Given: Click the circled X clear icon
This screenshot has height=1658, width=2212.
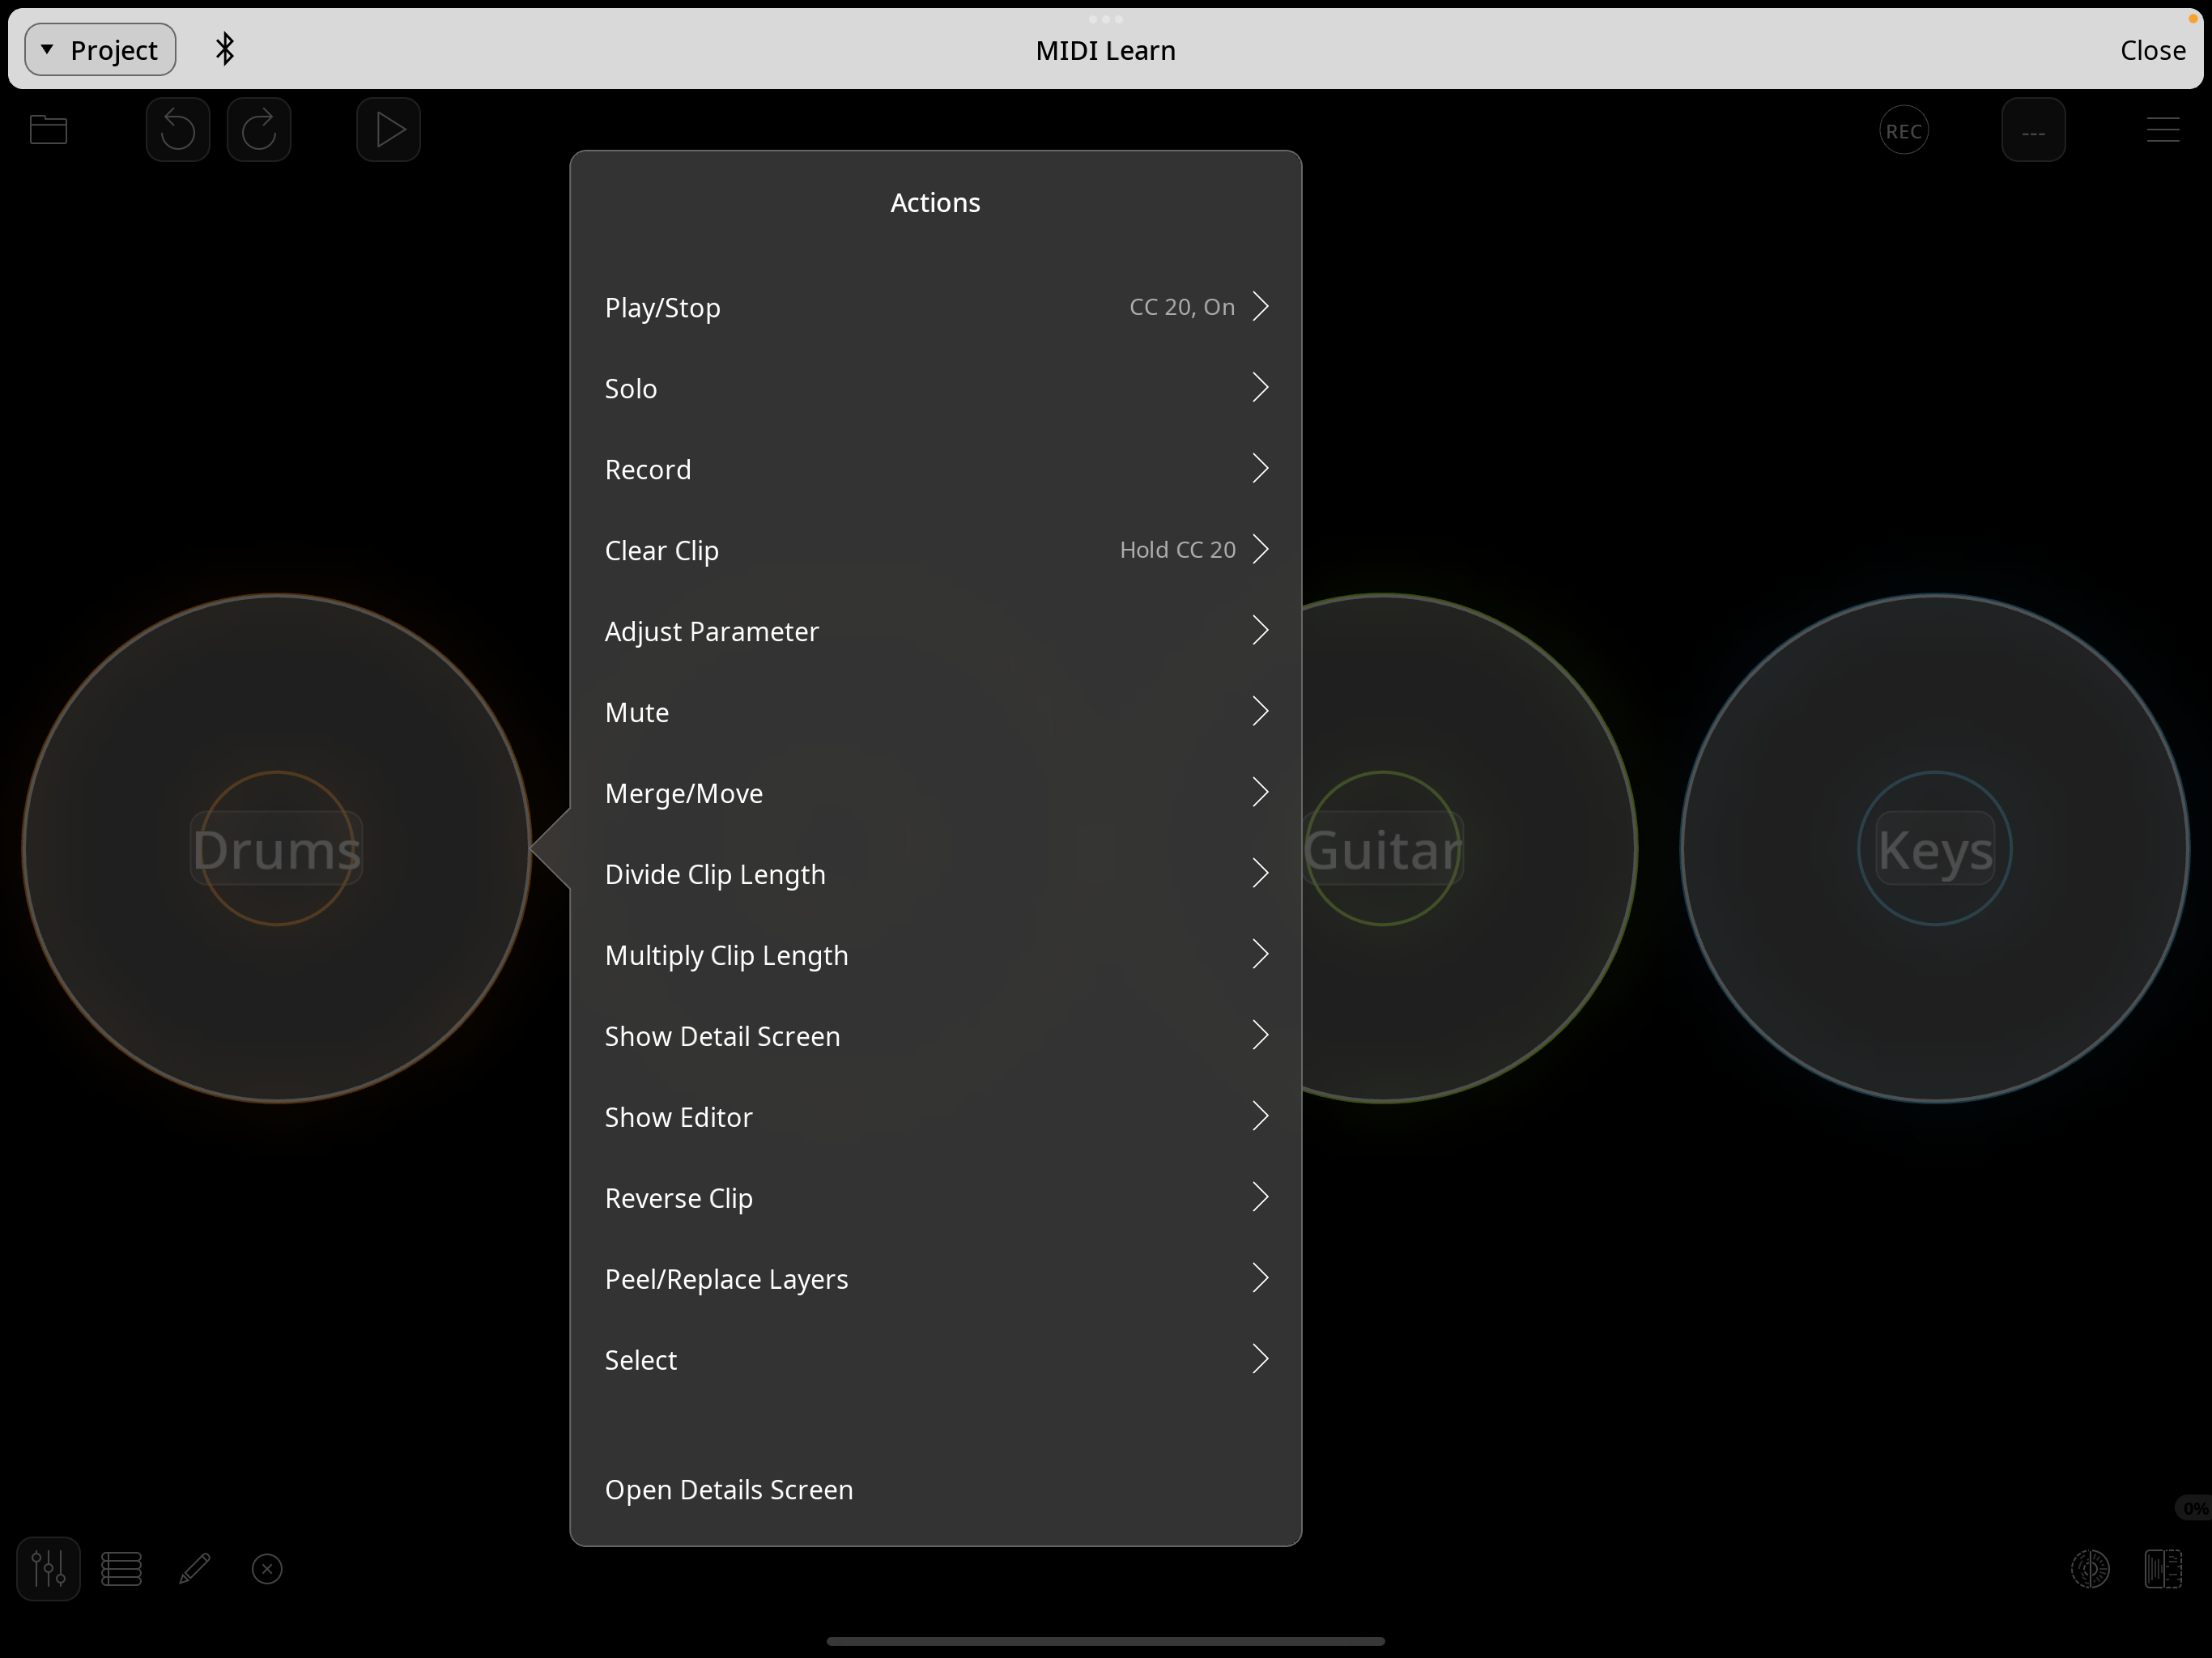Looking at the screenshot, I should tap(267, 1568).
